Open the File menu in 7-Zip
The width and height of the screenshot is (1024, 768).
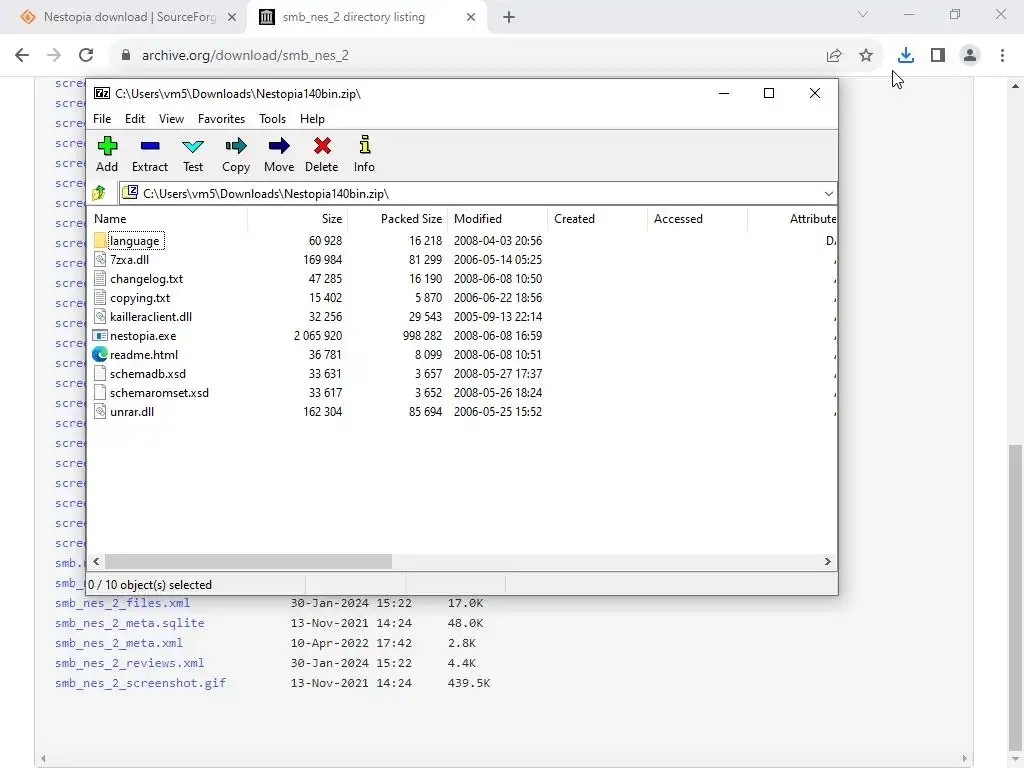[x=102, y=119]
